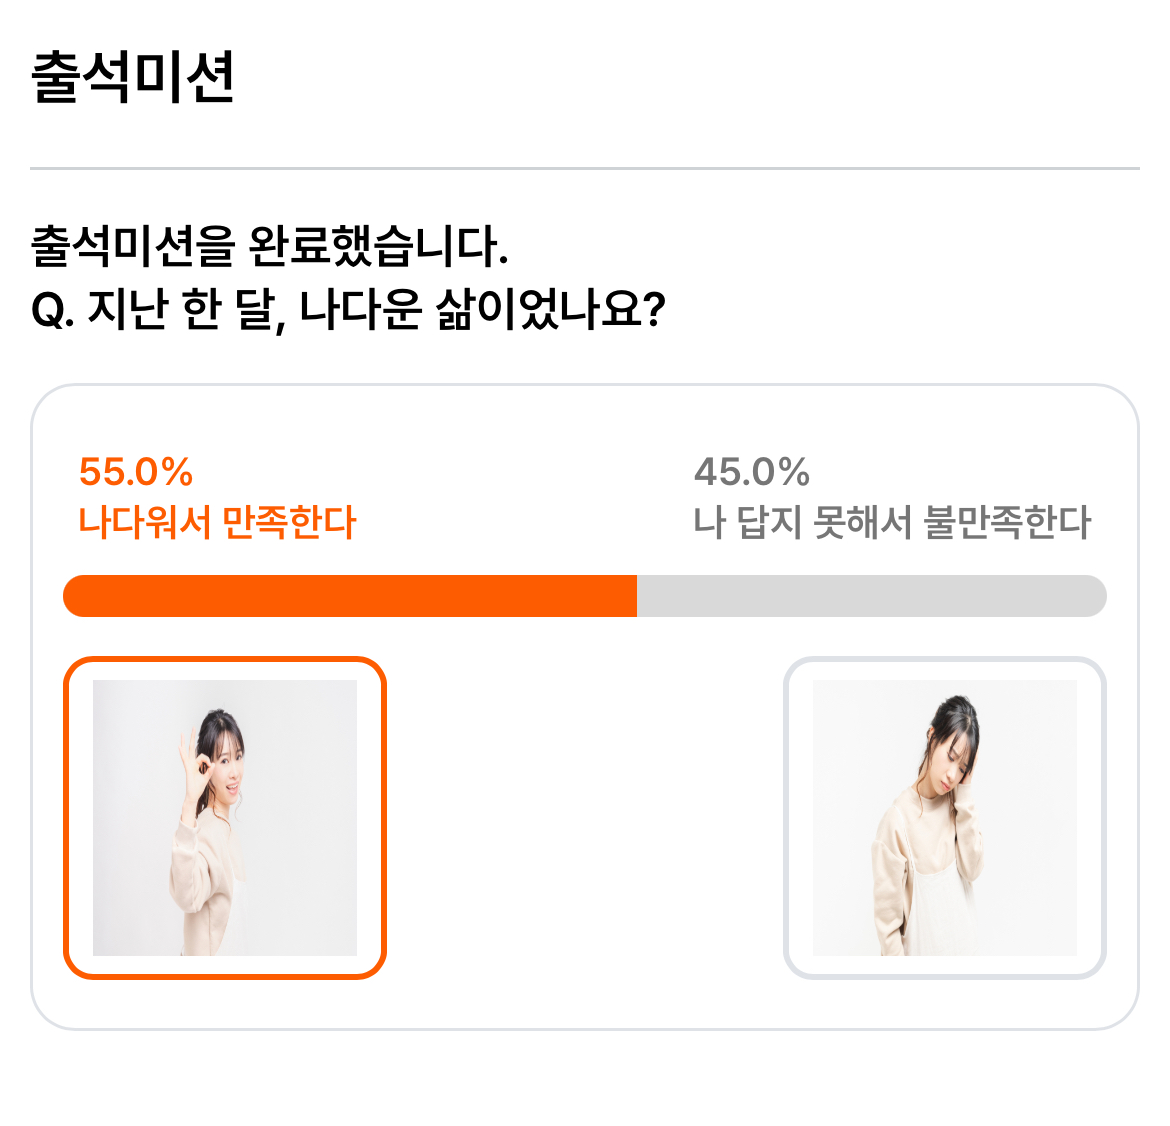The height and width of the screenshot is (1126, 1170).
Task: Select the satisfied woman OK-gesture image
Action: coord(225,817)
